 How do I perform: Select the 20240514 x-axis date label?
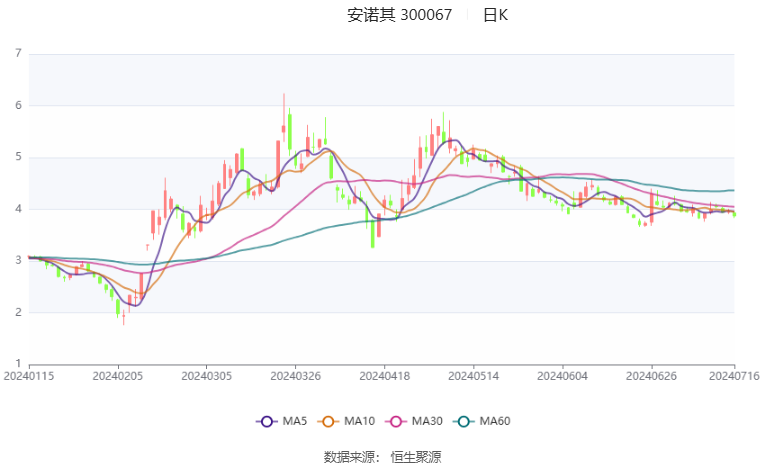pyautogui.click(x=473, y=376)
